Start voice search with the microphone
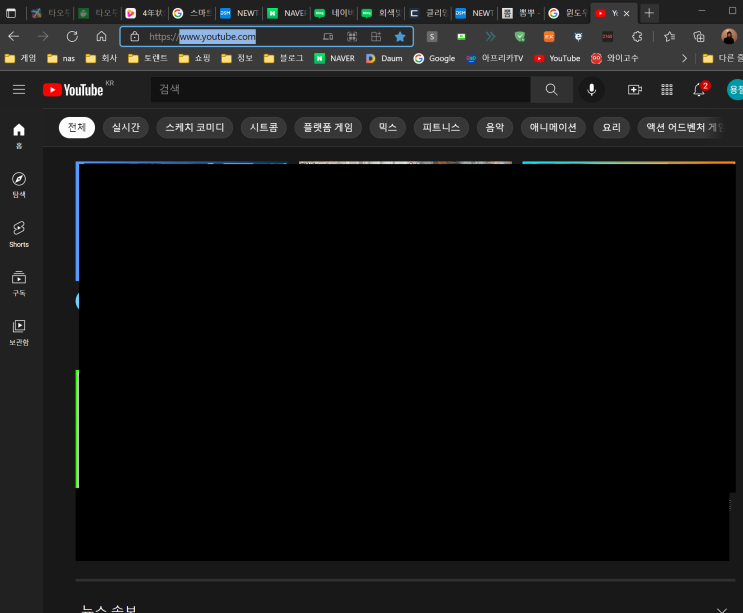The width and height of the screenshot is (743, 613). [x=591, y=90]
